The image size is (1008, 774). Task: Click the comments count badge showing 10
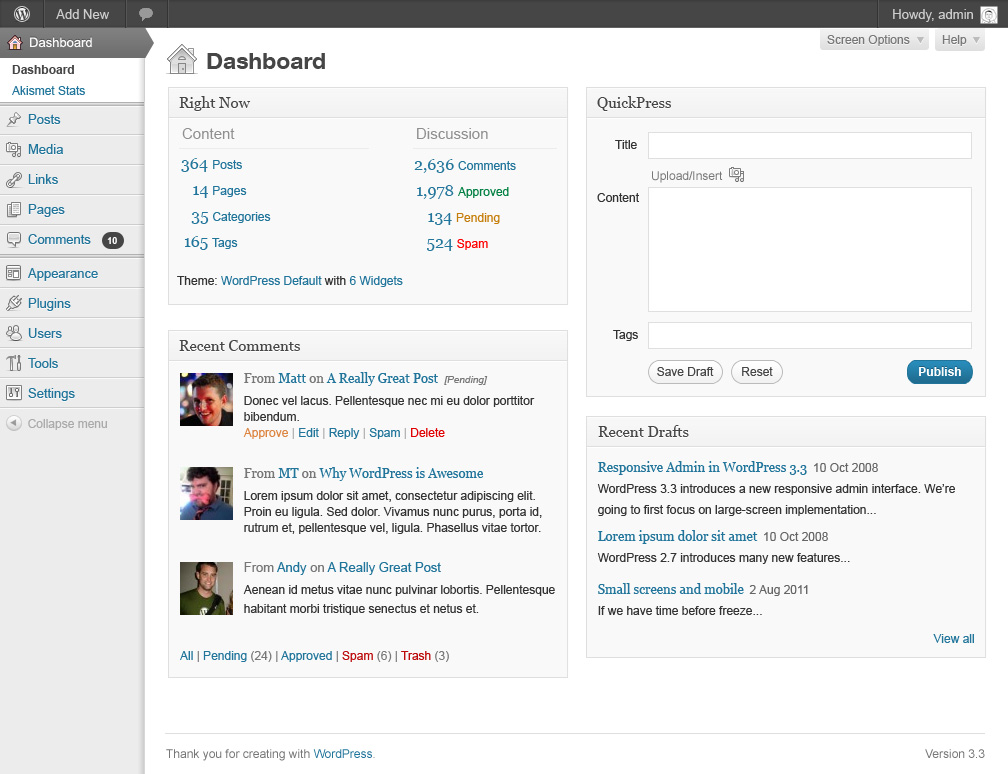112,240
